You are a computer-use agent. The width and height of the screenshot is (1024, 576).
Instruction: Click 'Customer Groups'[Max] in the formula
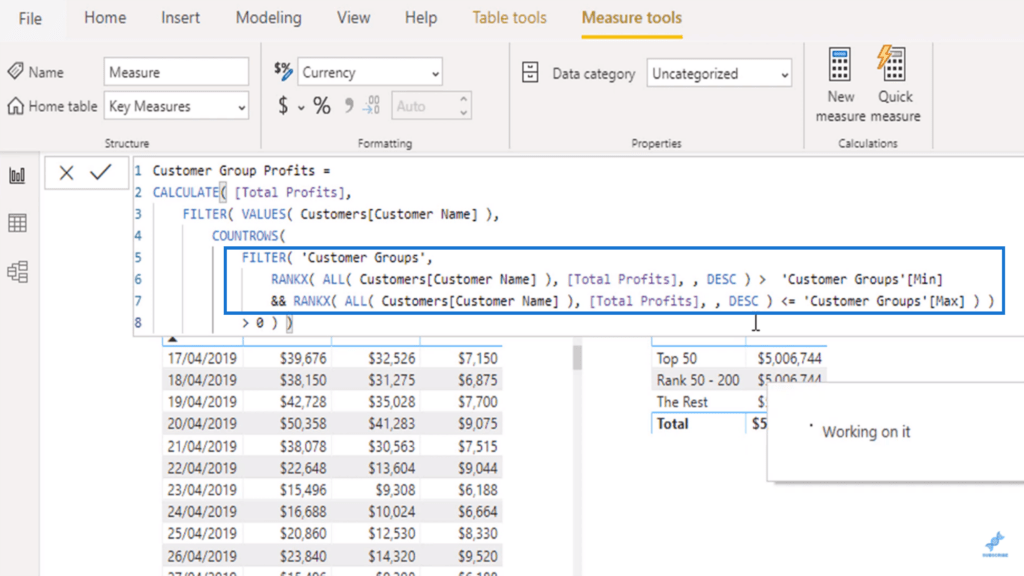click(x=884, y=301)
